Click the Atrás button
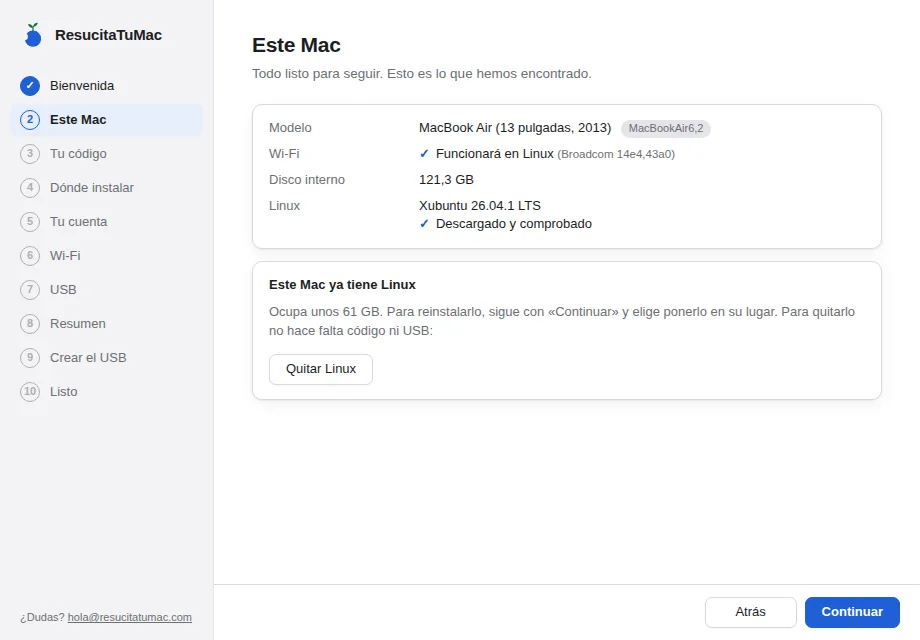920x640 pixels. coord(750,612)
